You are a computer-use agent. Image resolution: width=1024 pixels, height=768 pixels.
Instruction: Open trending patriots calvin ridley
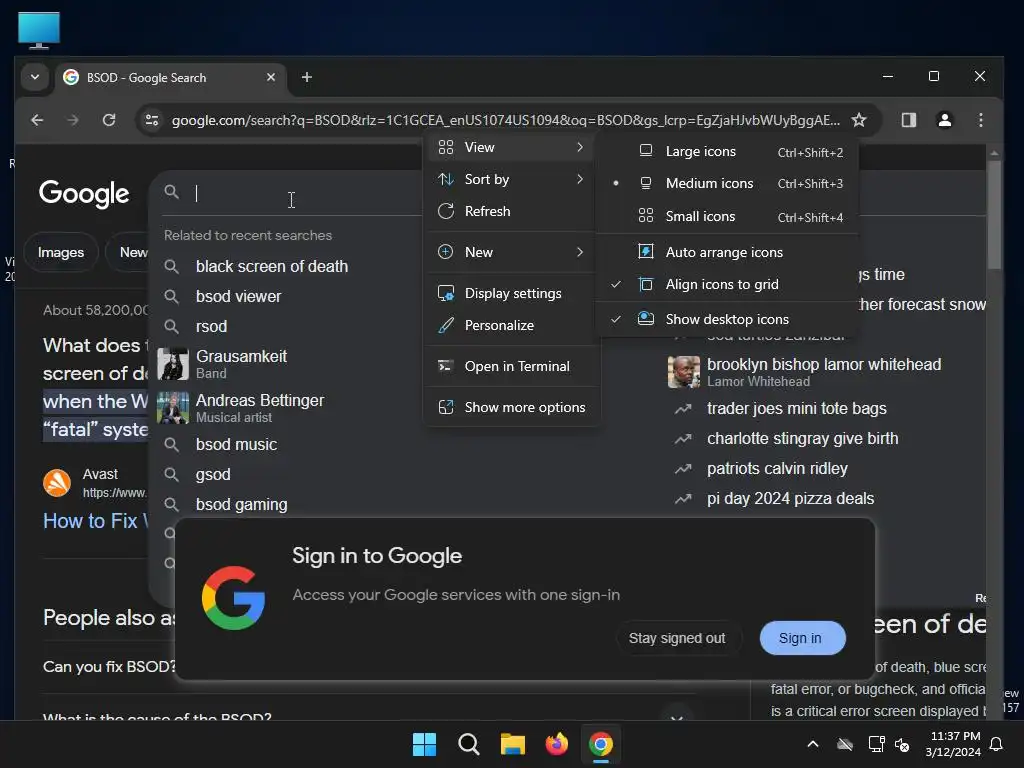click(x=777, y=469)
